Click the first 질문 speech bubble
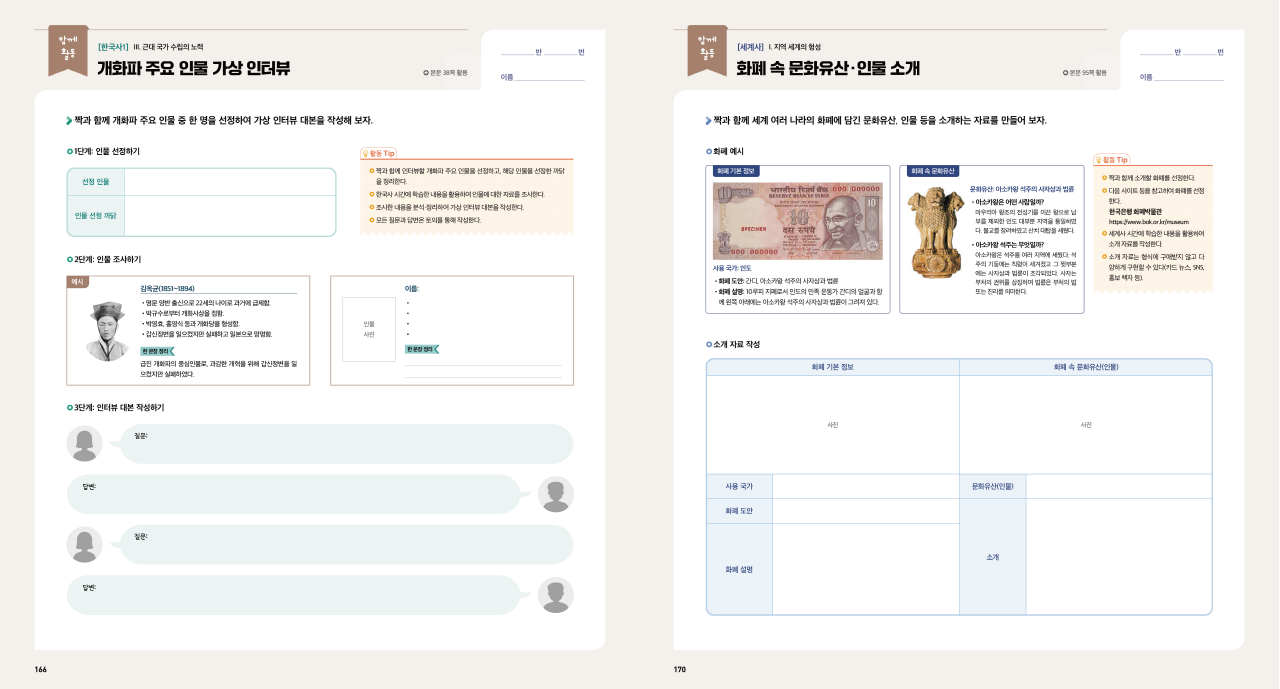This screenshot has height=689, width=1280. tap(345, 444)
